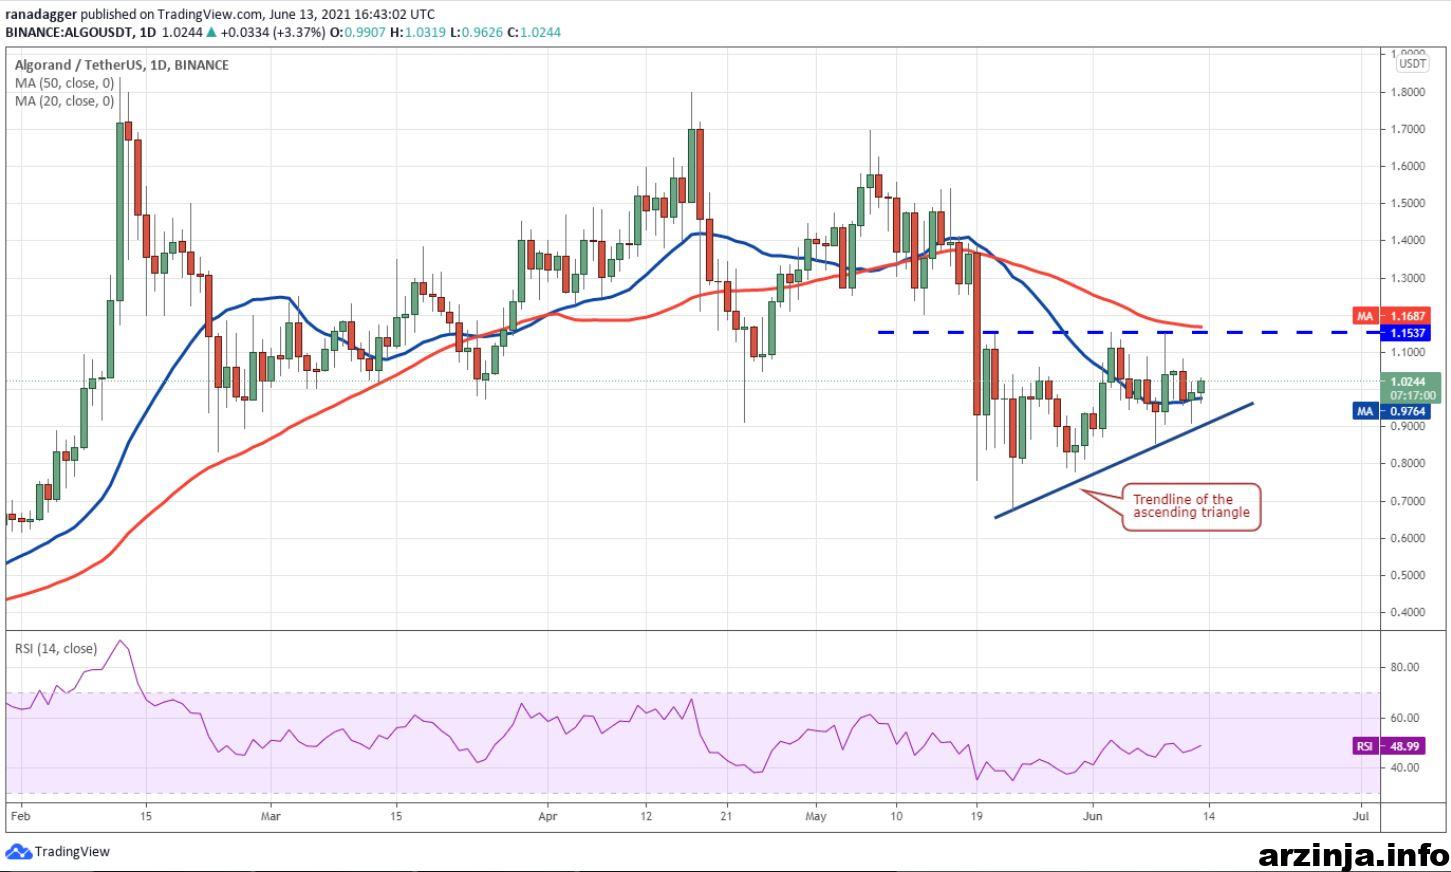
Task: Click the 1.3000 price axis label
Action: [1409, 278]
